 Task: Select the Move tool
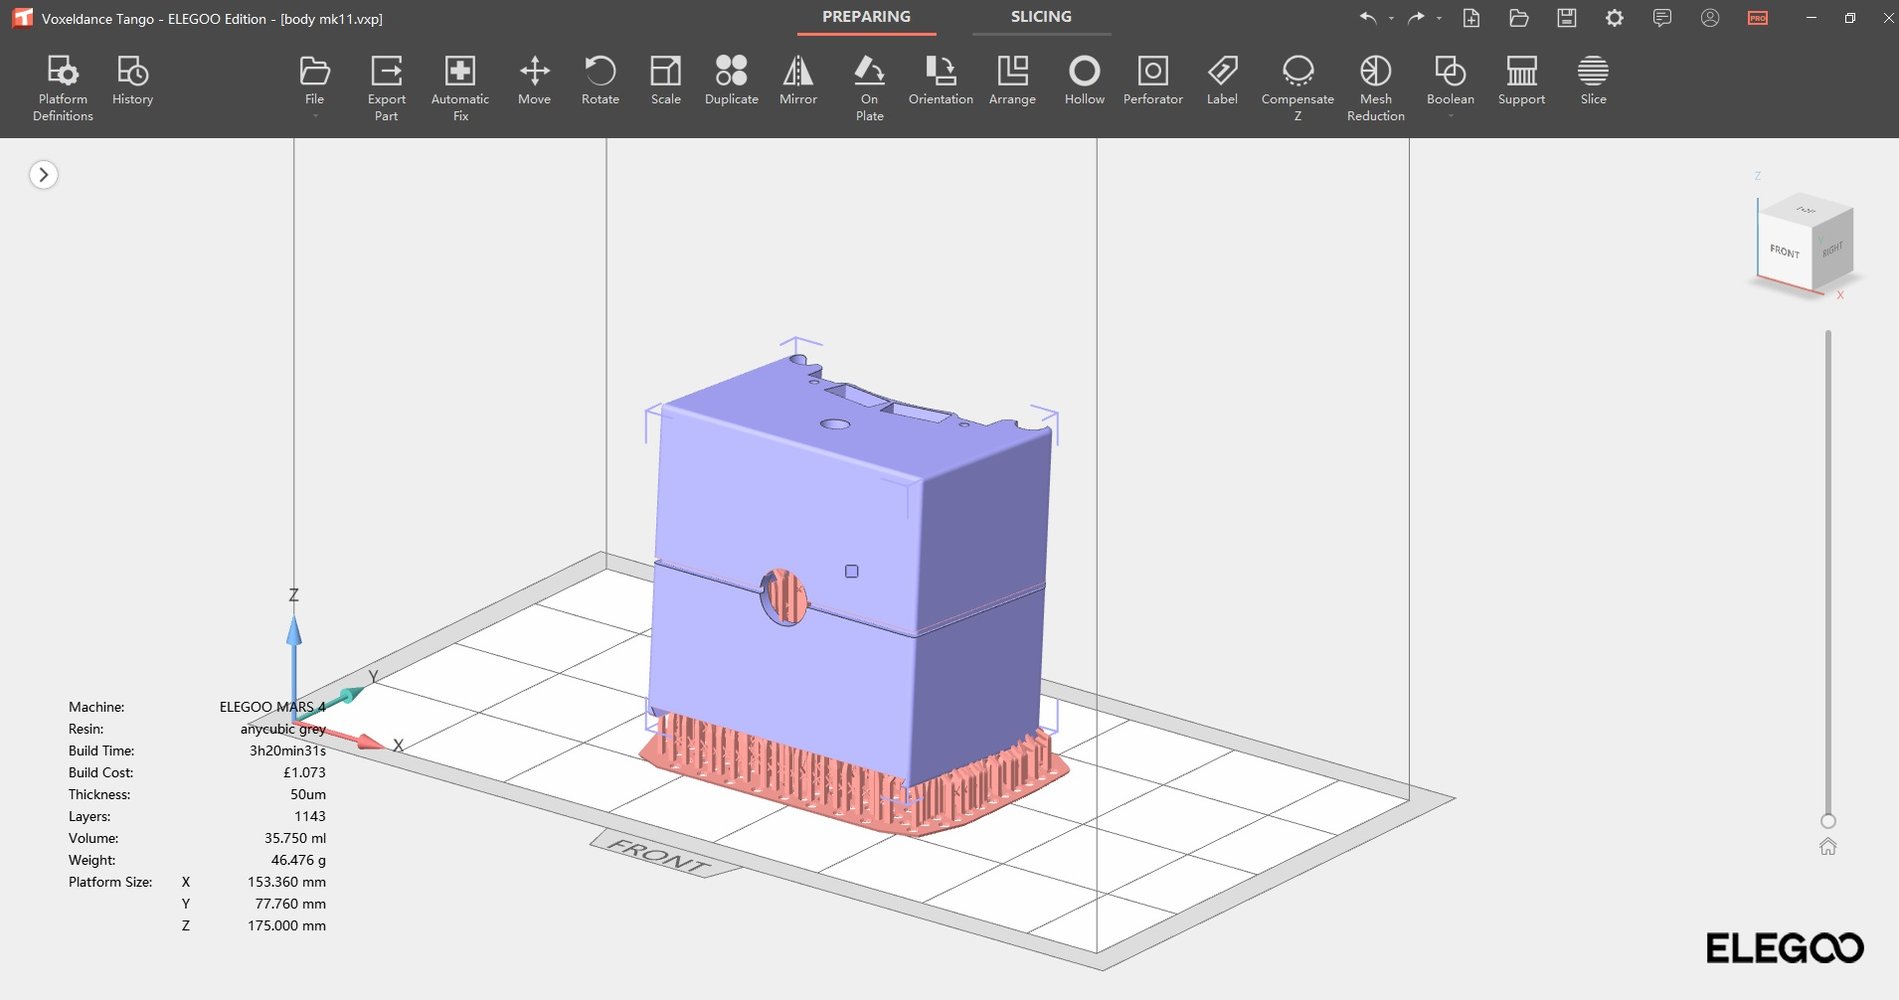coord(534,80)
